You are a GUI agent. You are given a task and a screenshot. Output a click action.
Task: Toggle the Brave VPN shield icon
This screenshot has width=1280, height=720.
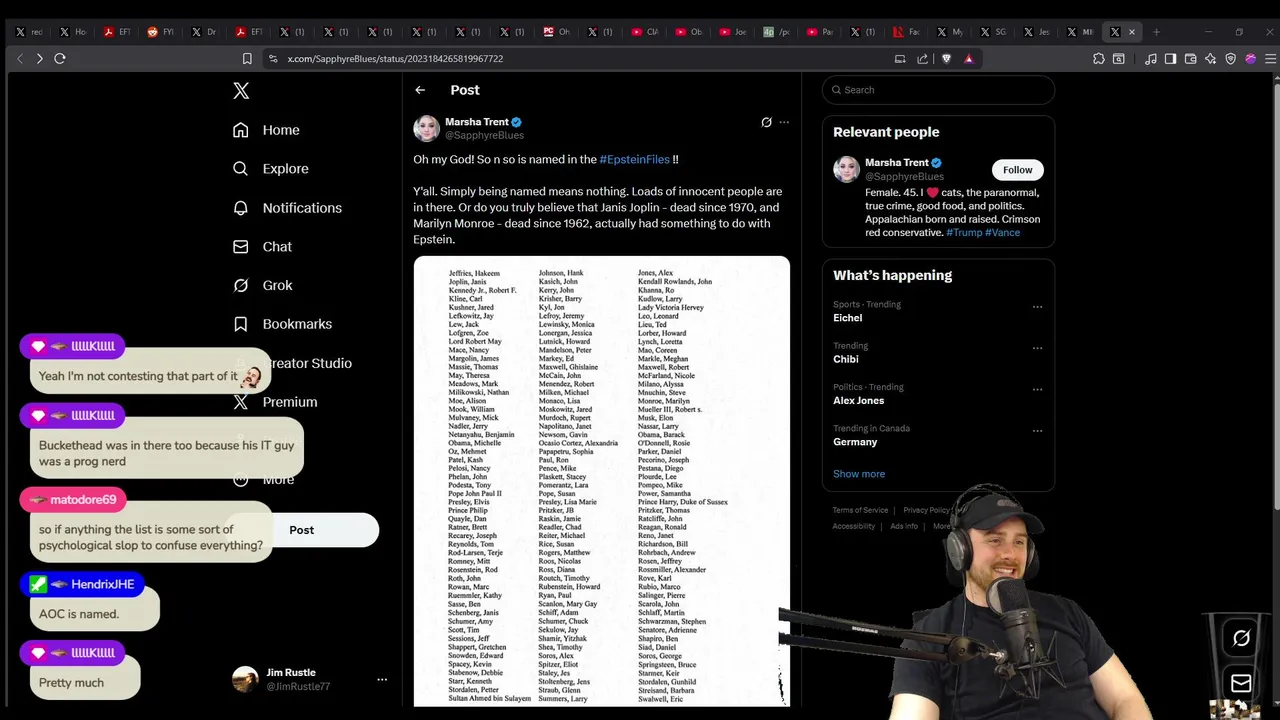click(x=1231, y=59)
